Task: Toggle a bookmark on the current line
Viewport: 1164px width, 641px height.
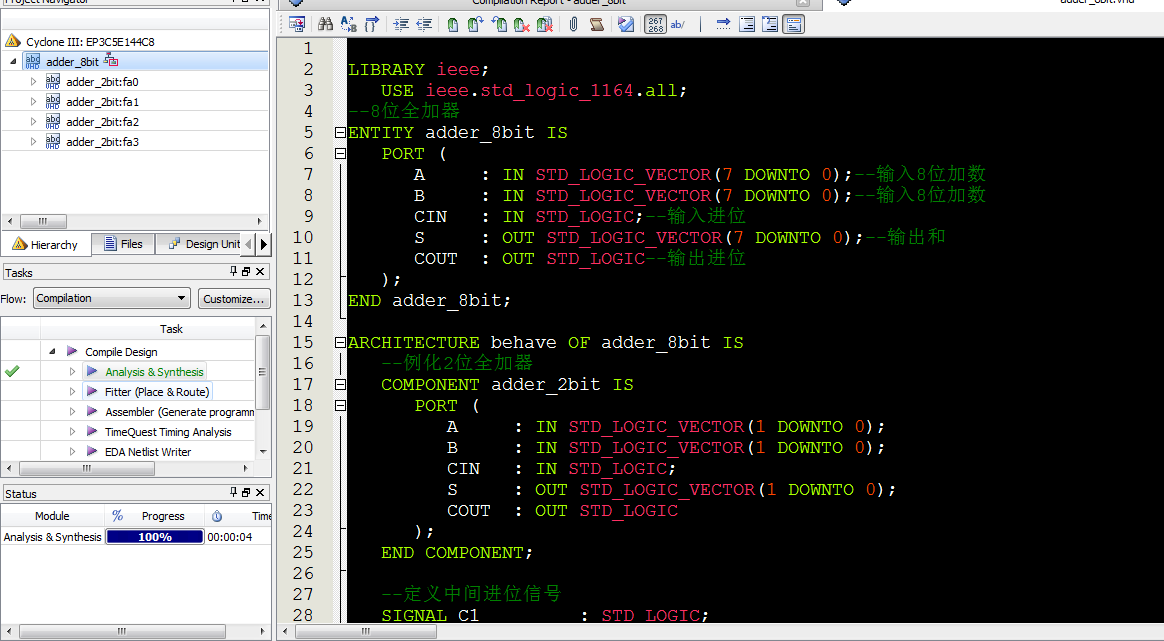Action: (453, 25)
